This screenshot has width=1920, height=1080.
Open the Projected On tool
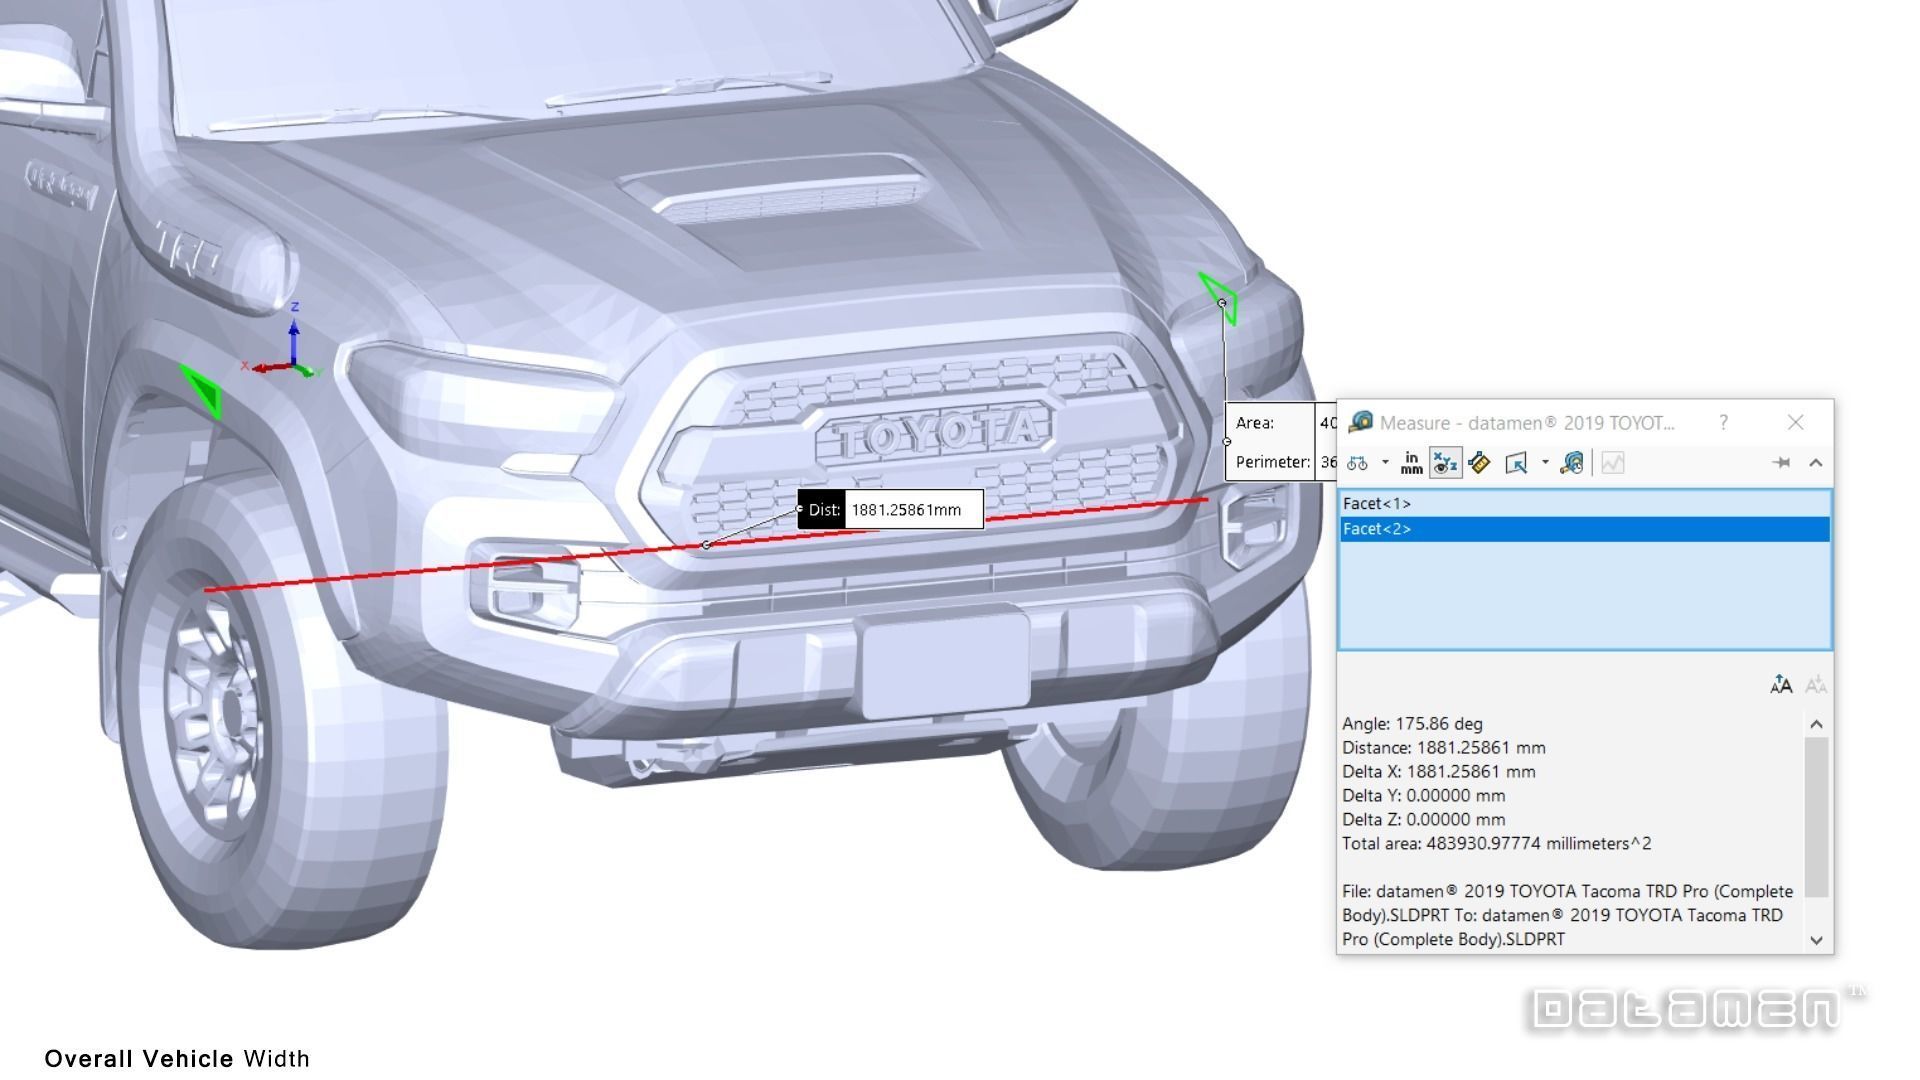[x=1516, y=463]
